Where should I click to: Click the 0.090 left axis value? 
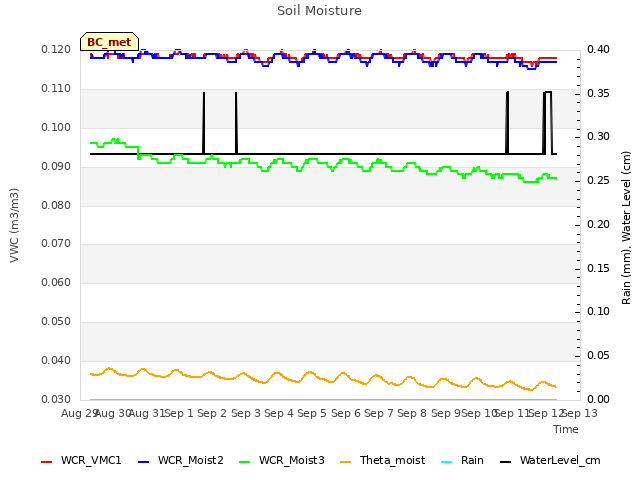click(x=56, y=167)
